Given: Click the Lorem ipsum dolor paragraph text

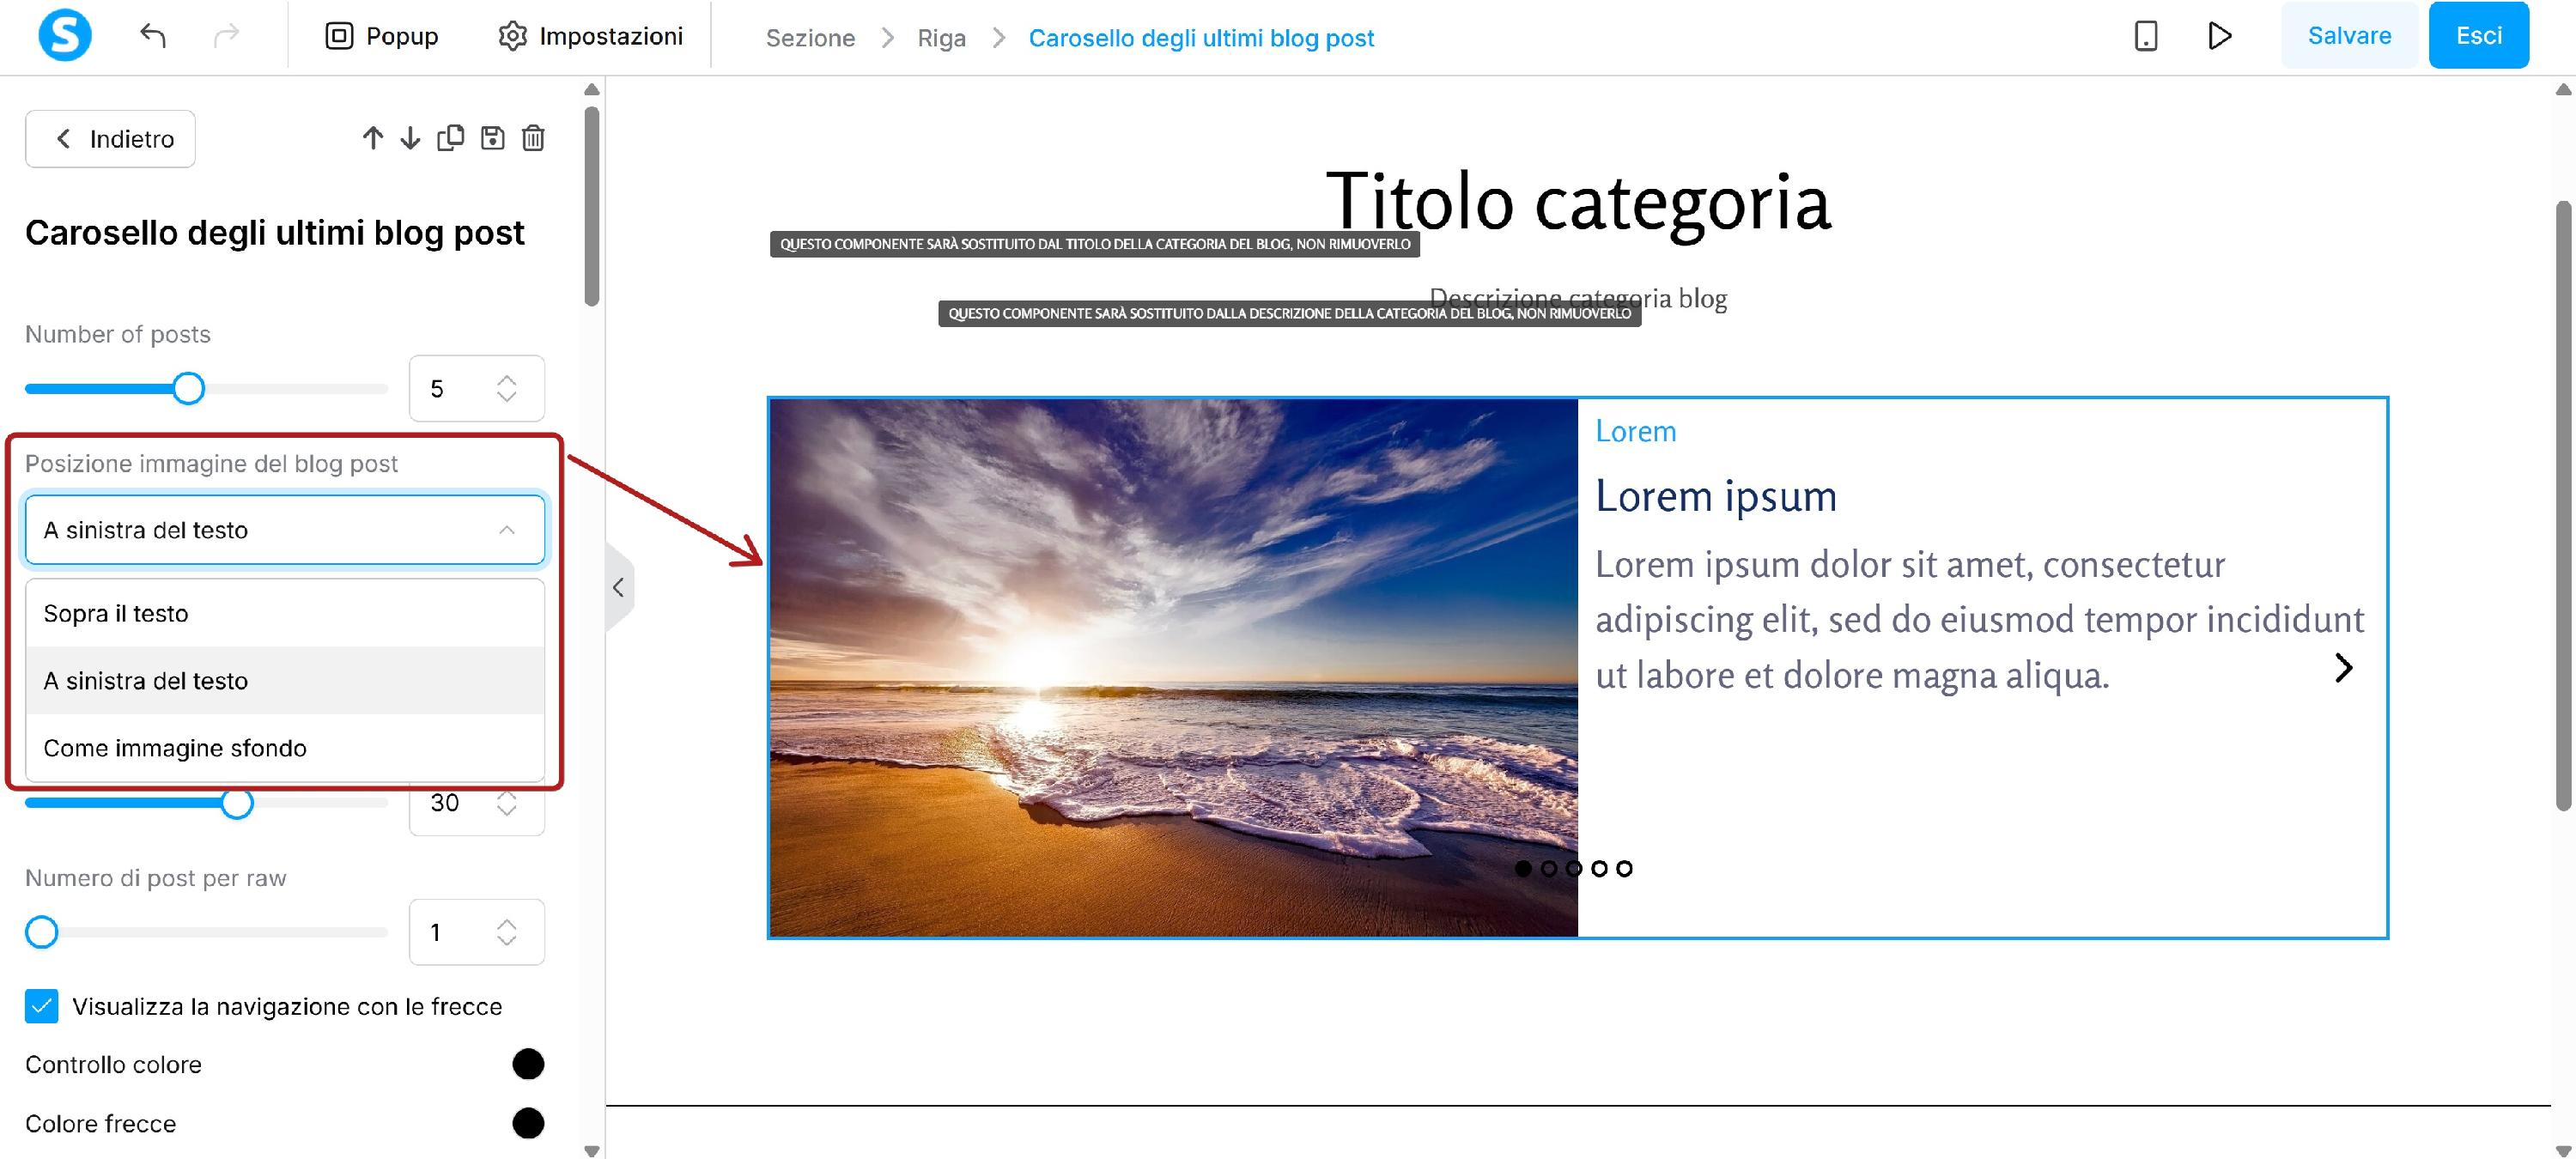Looking at the screenshot, I should pos(1979,620).
